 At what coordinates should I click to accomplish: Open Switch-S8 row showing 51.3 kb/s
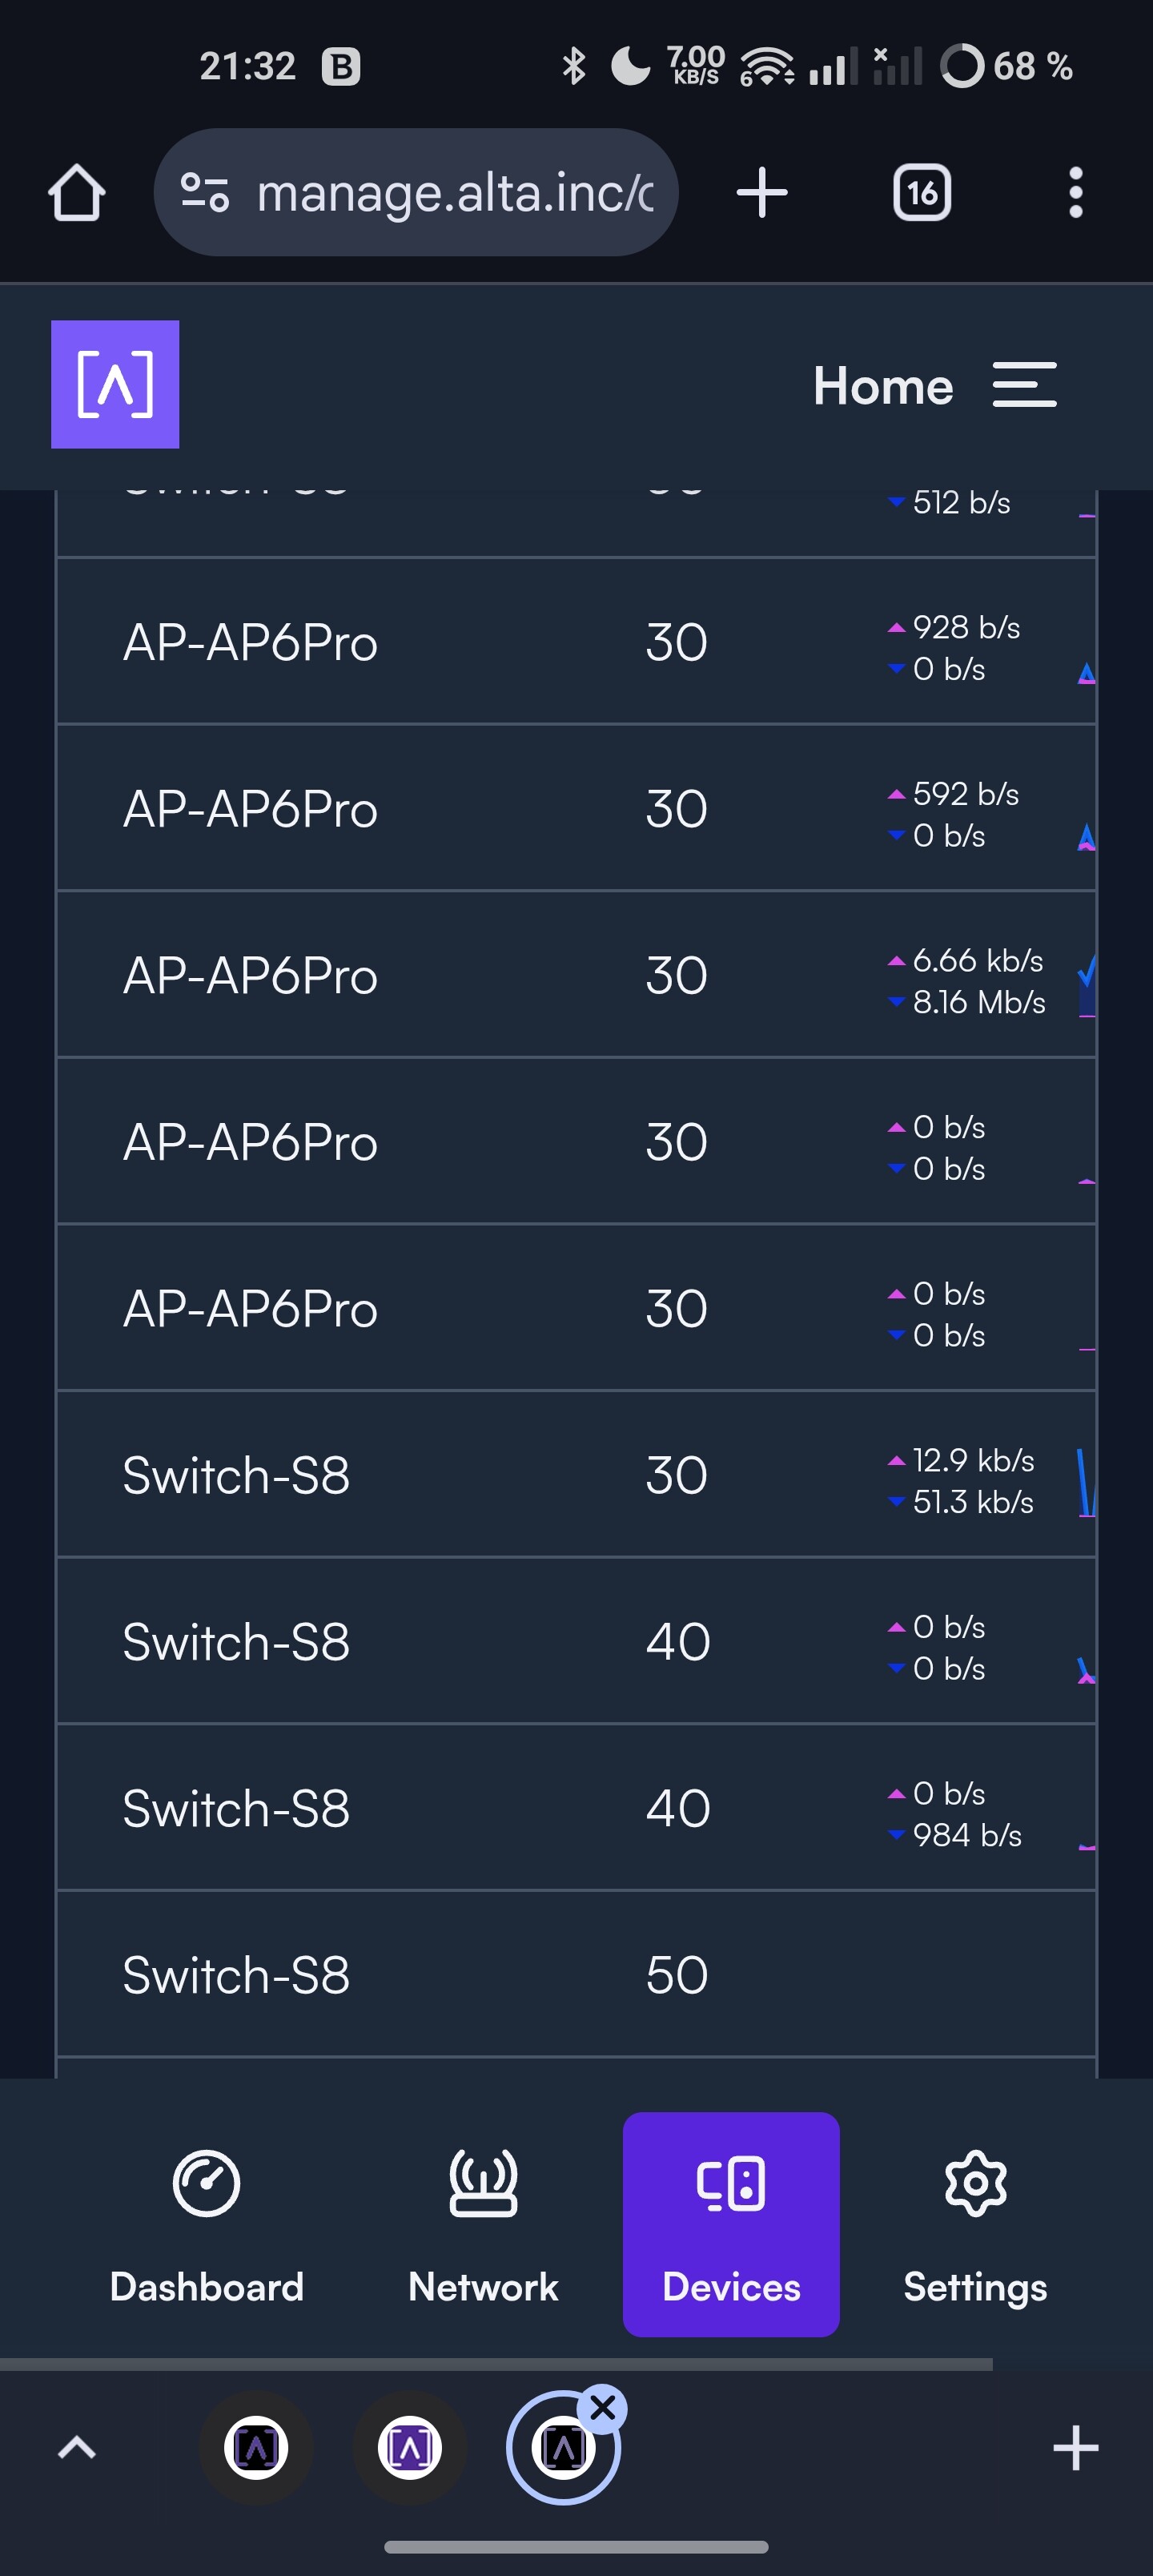pyautogui.click(x=577, y=1474)
